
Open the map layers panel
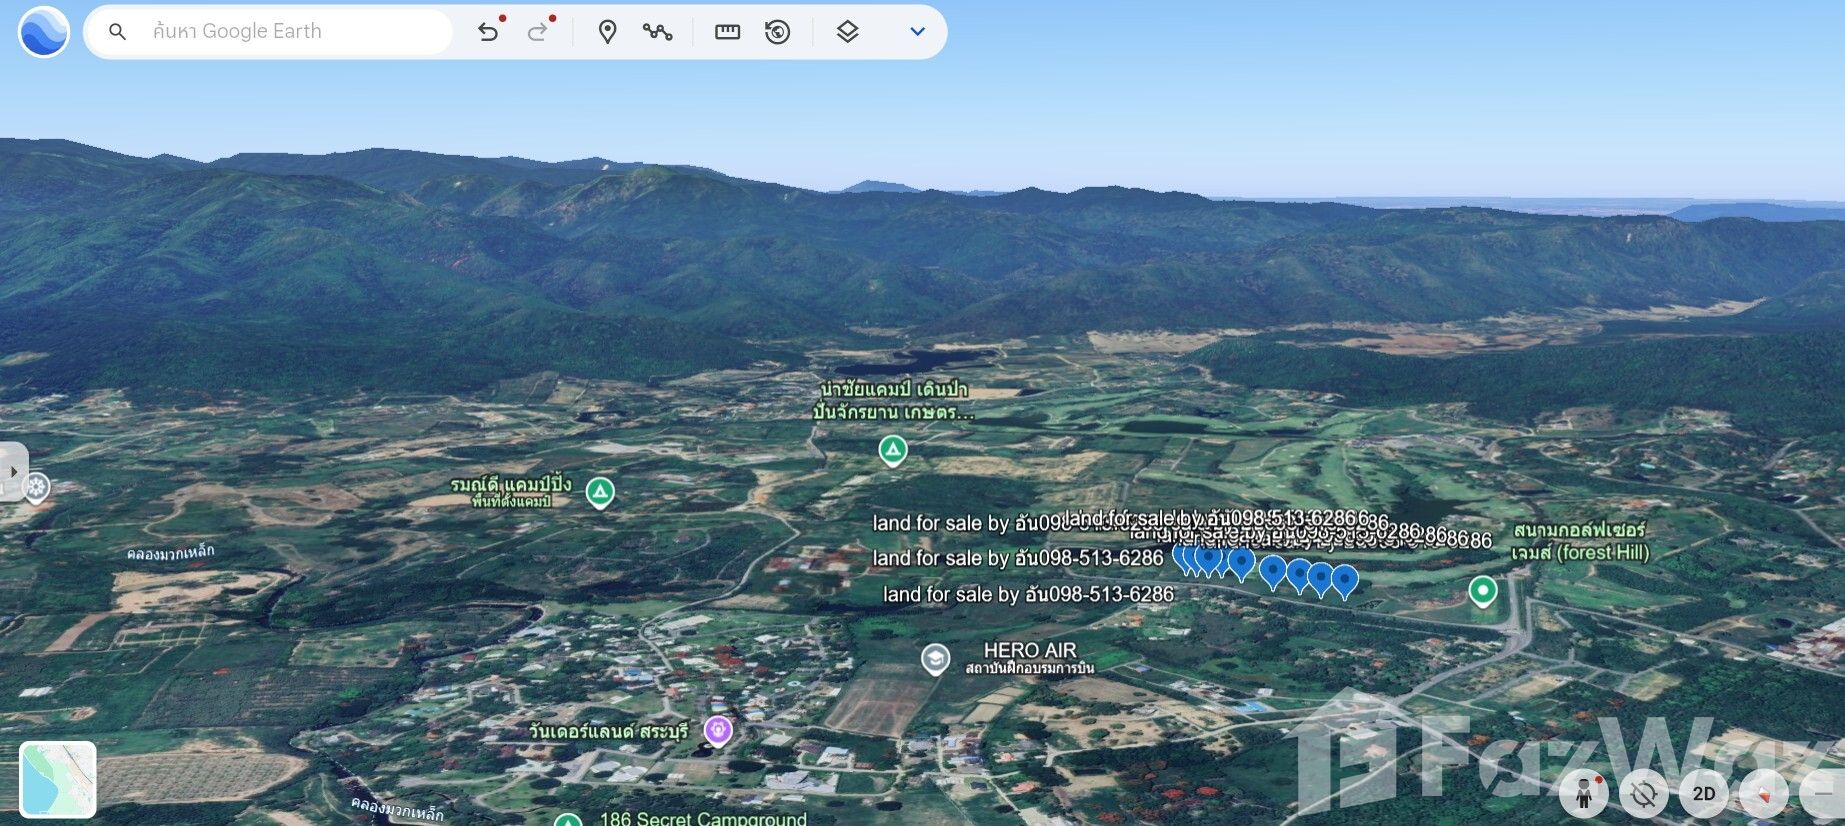(847, 32)
